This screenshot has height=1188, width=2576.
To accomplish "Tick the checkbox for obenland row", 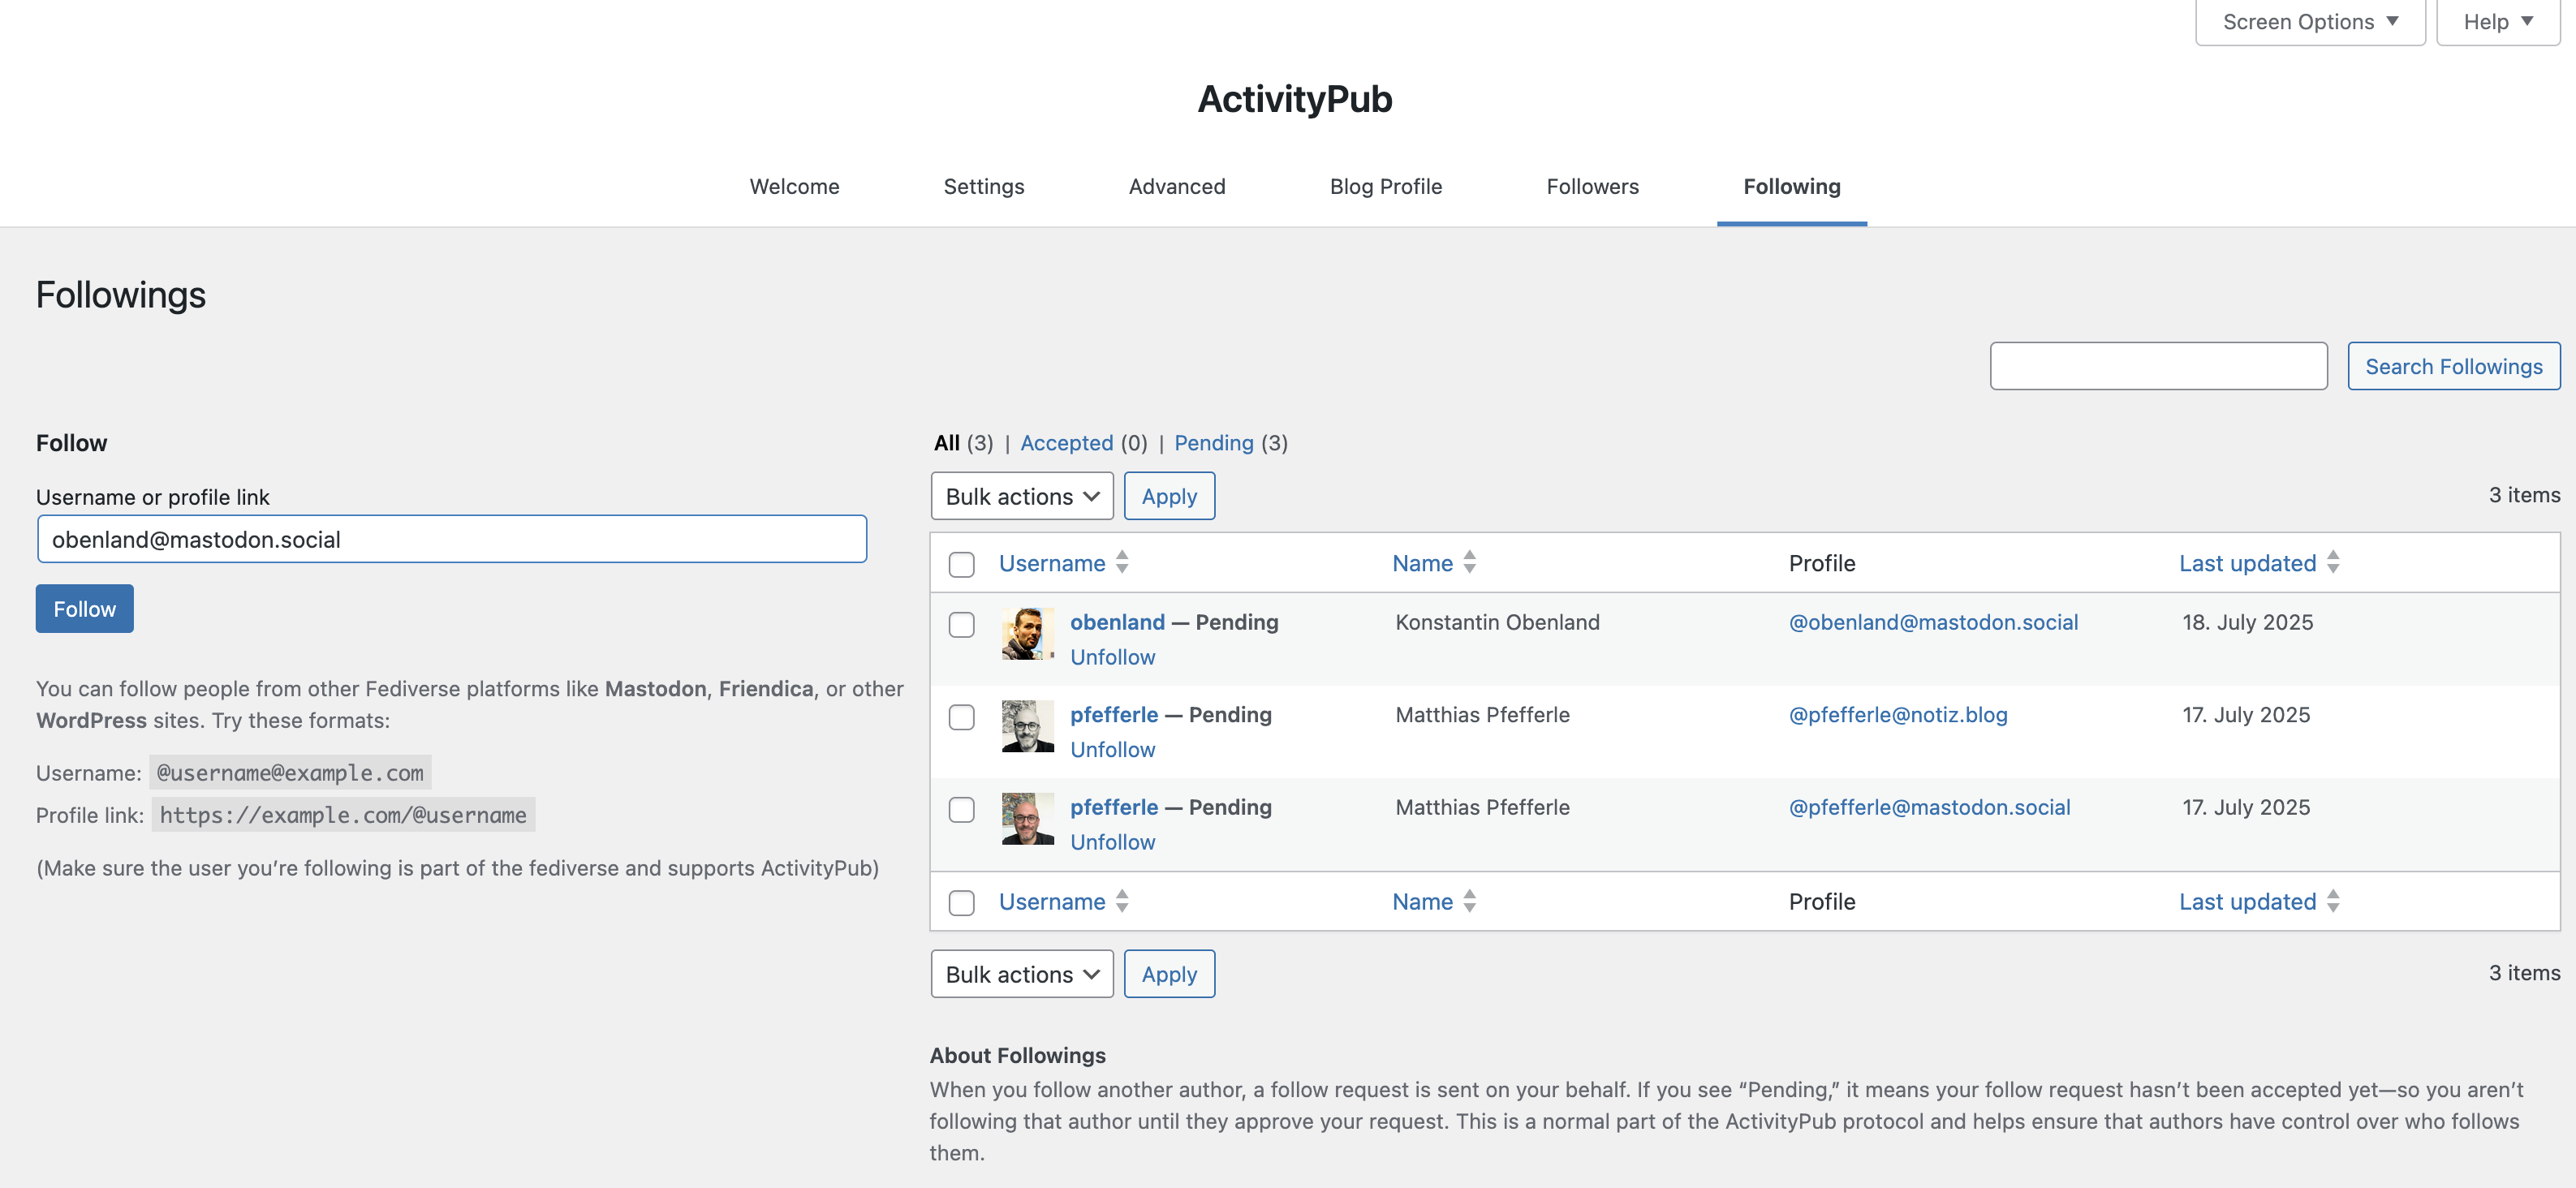I will [x=961, y=625].
